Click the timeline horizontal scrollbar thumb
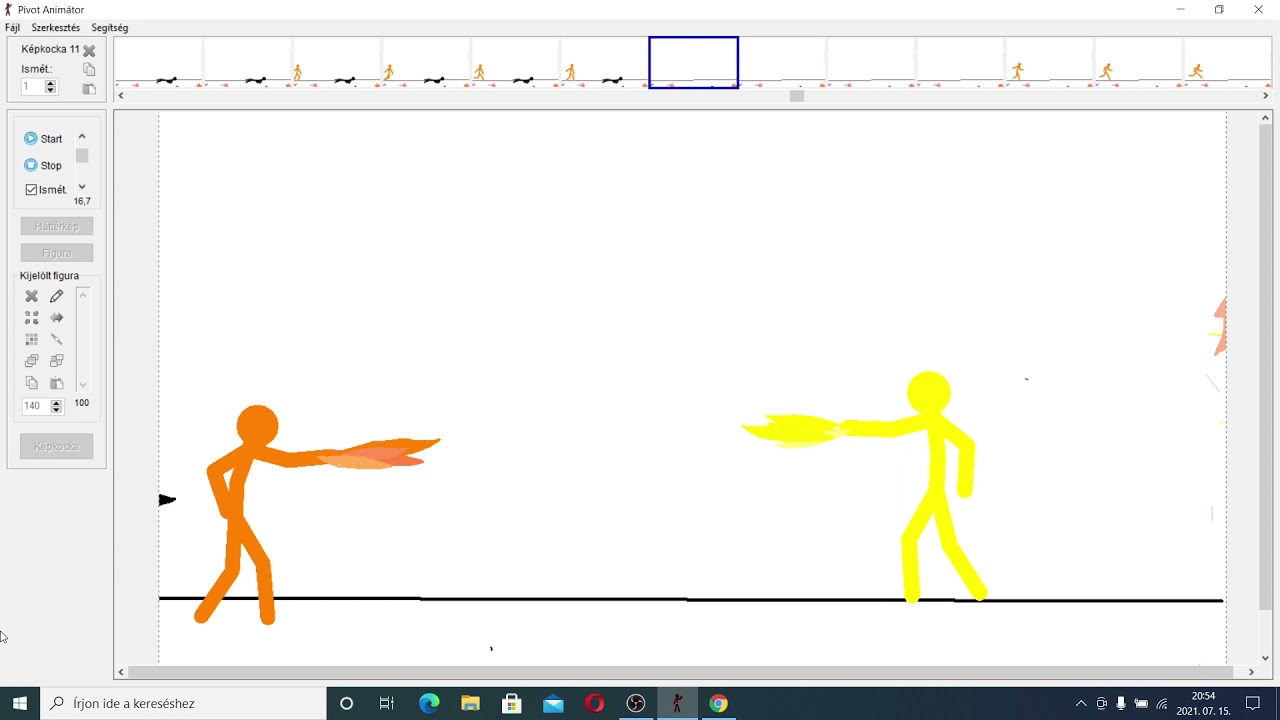The image size is (1280, 720). tap(797, 96)
